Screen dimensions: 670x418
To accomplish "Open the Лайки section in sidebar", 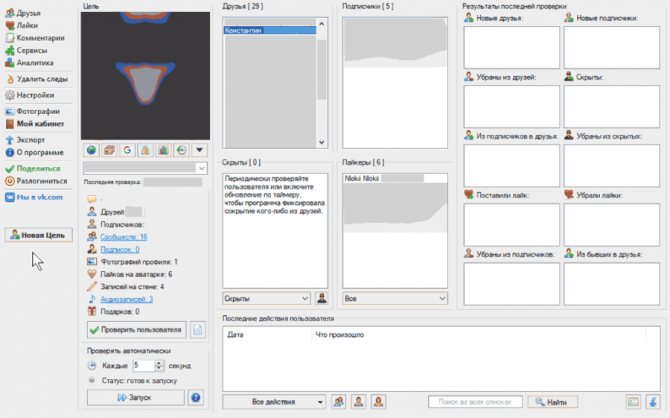I will point(21,25).
